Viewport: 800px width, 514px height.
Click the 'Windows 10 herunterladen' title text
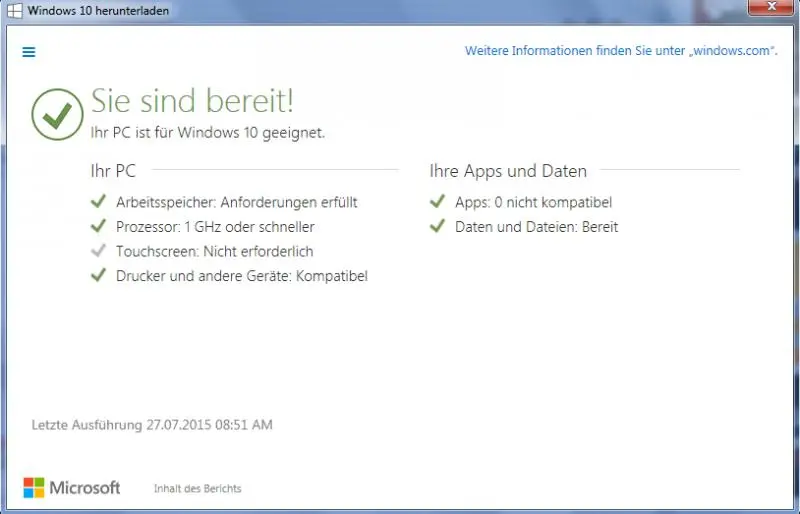point(98,10)
